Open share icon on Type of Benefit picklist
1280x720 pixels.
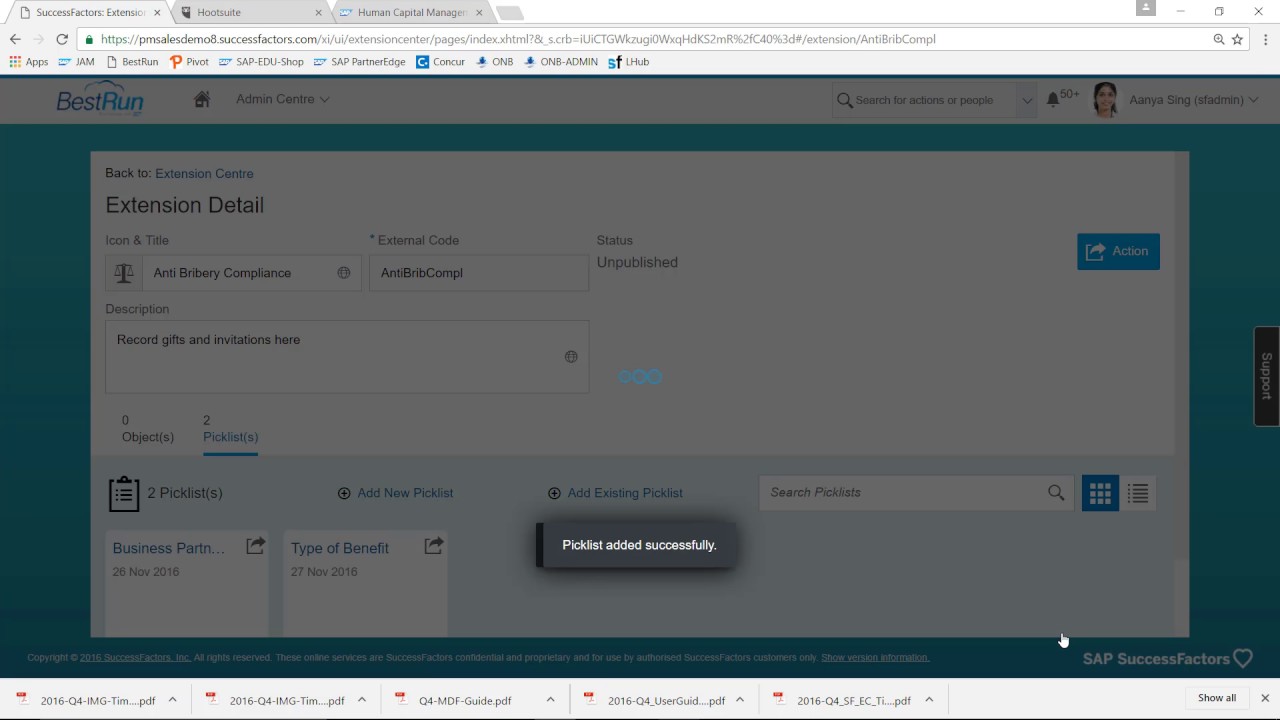(434, 546)
